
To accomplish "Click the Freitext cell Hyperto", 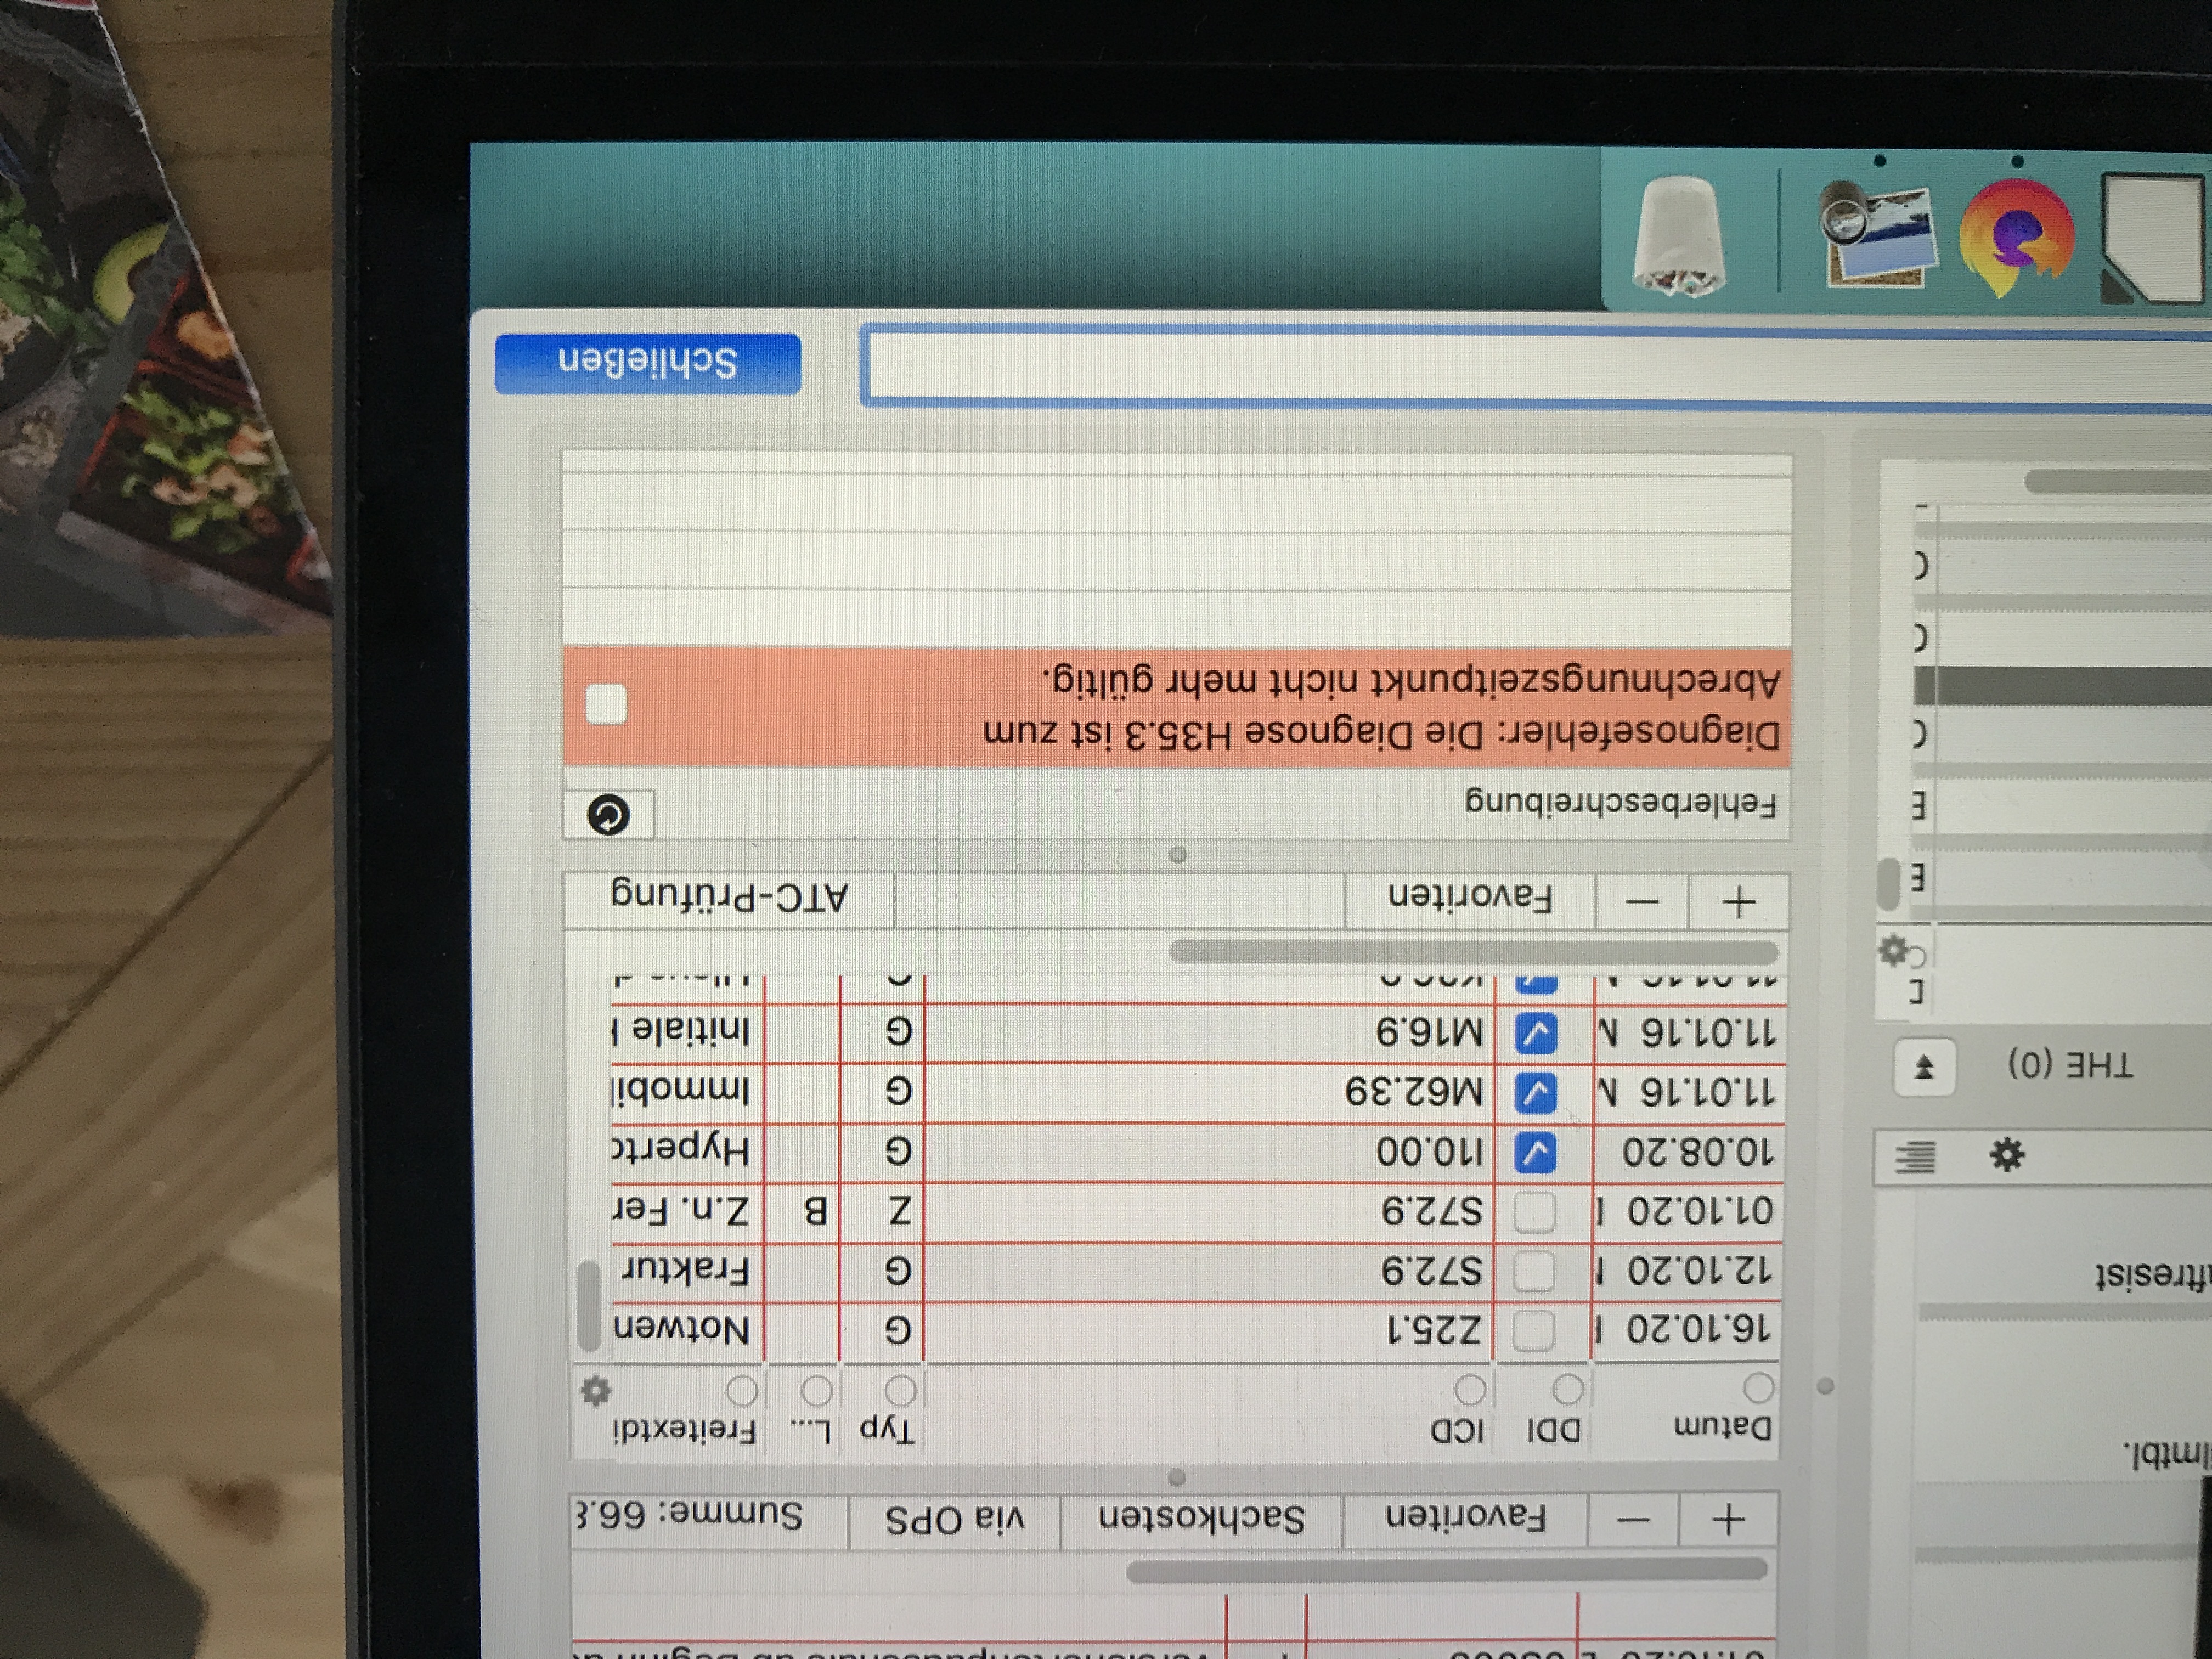I will (x=680, y=1151).
